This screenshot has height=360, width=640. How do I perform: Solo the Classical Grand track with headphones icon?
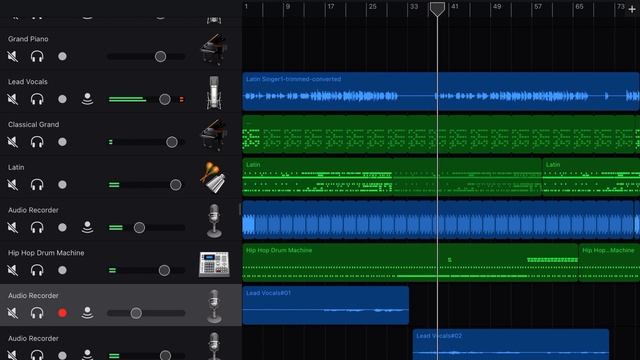tap(37, 142)
